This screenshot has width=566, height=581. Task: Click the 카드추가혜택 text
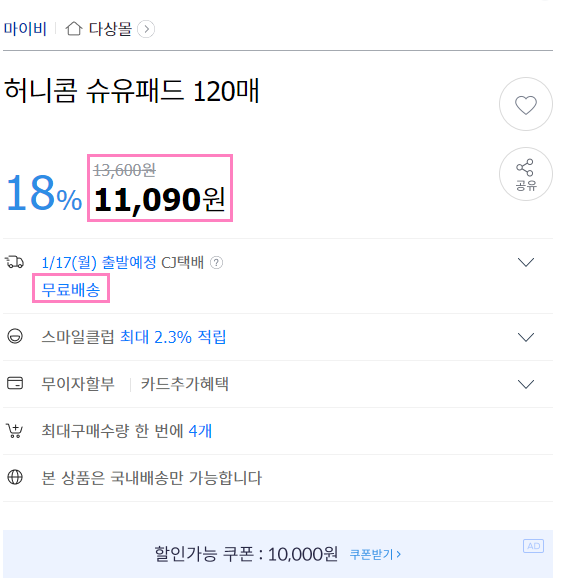pos(184,384)
